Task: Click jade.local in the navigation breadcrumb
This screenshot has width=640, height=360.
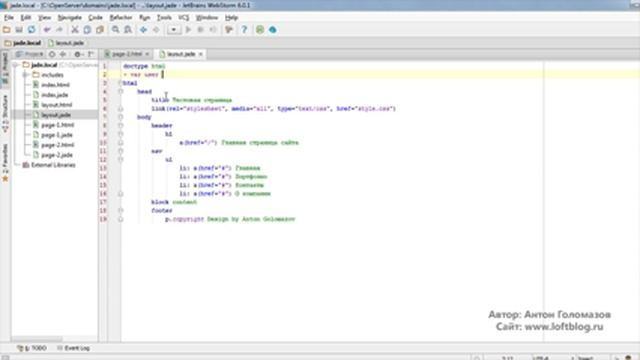Action: pyautogui.click(x=23, y=43)
